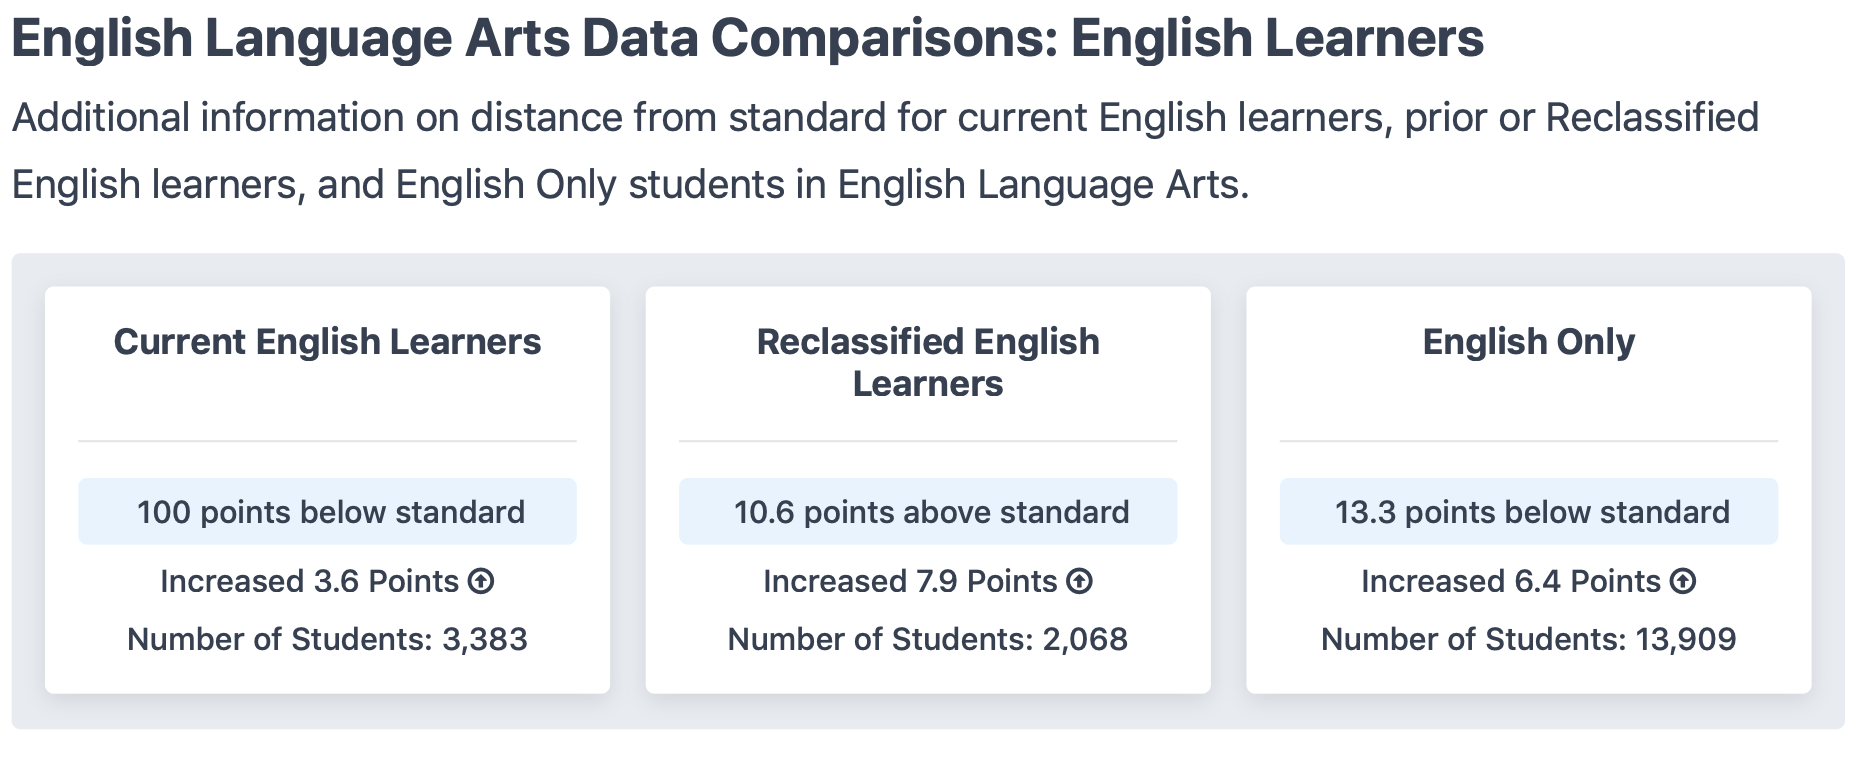Click divider line under English Only title
Screen dimensions: 1874x770
point(1528,441)
